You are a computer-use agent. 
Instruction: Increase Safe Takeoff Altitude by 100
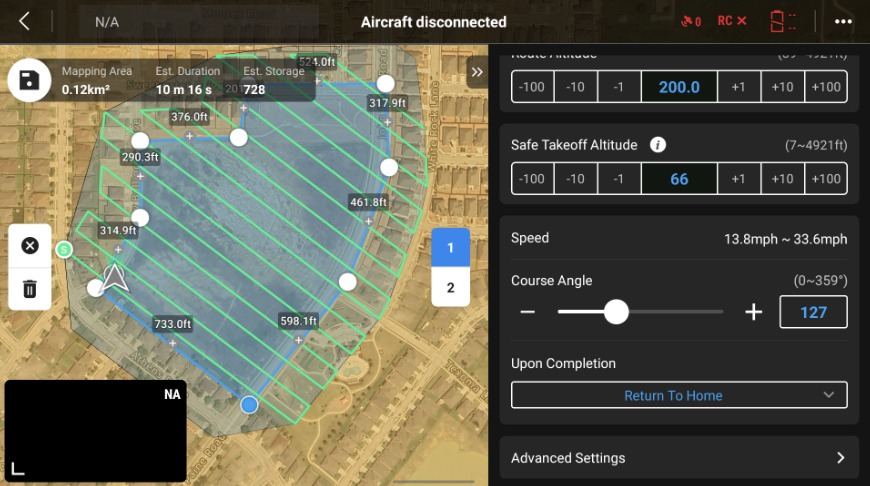pos(826,179)
